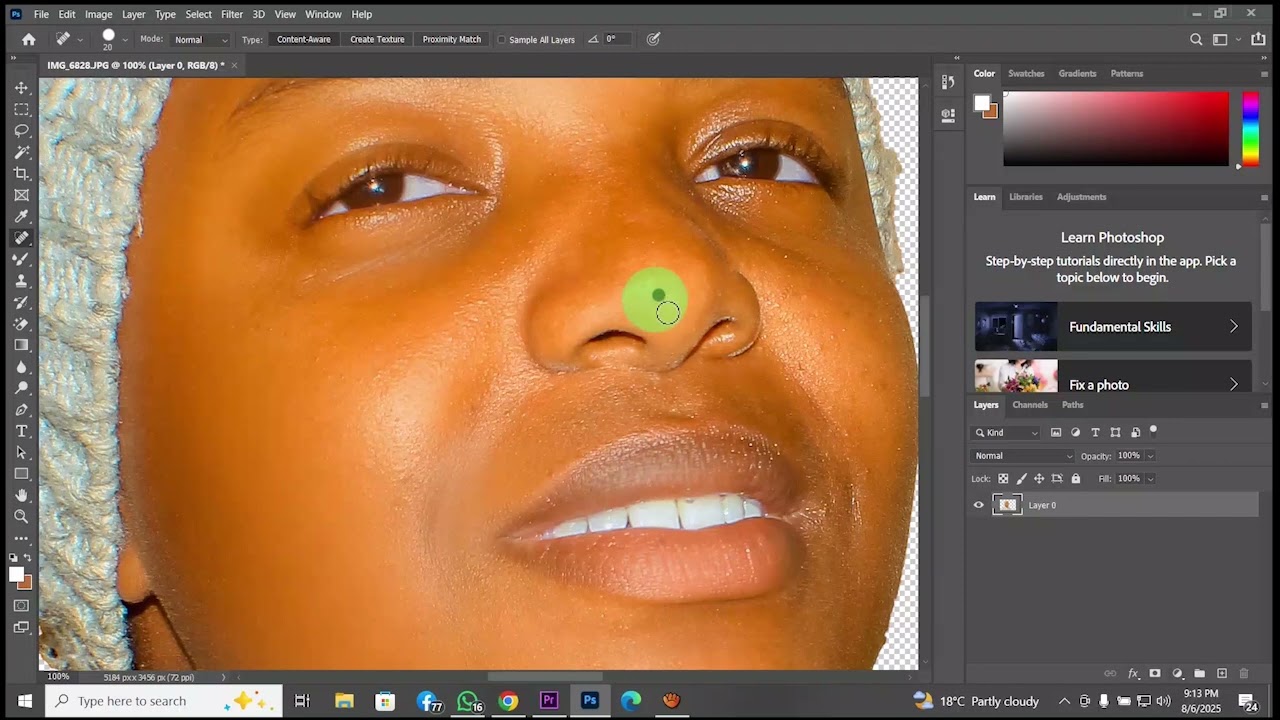Select the Gradient tool
This screenshot has width=1280, height=720.
21,345
